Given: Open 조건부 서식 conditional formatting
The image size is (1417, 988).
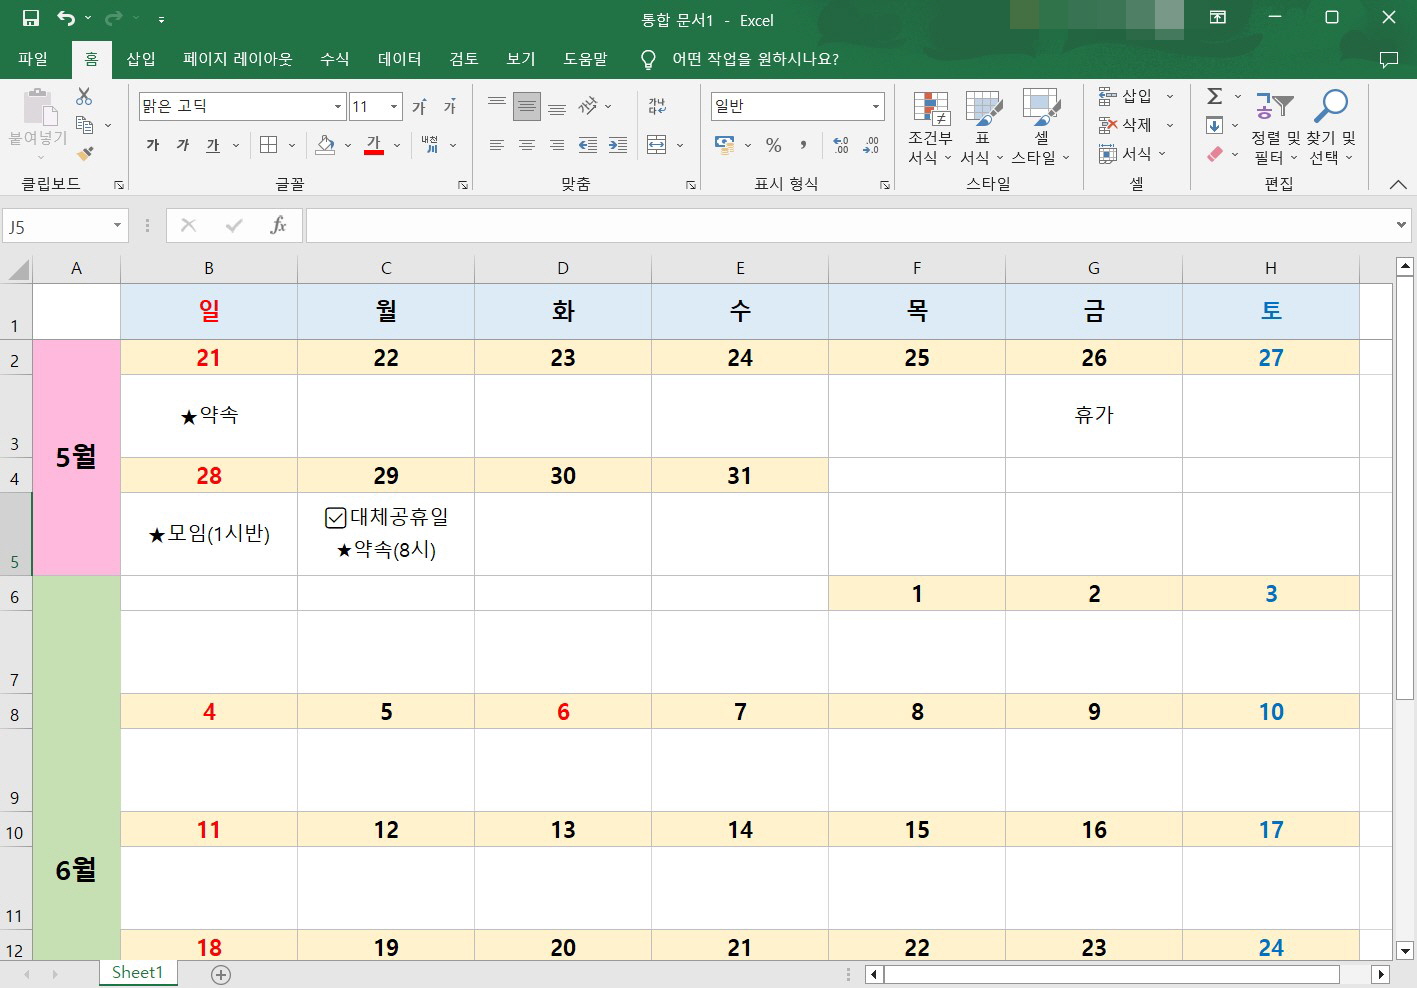Looking at the screenshot, I should 930,128.
